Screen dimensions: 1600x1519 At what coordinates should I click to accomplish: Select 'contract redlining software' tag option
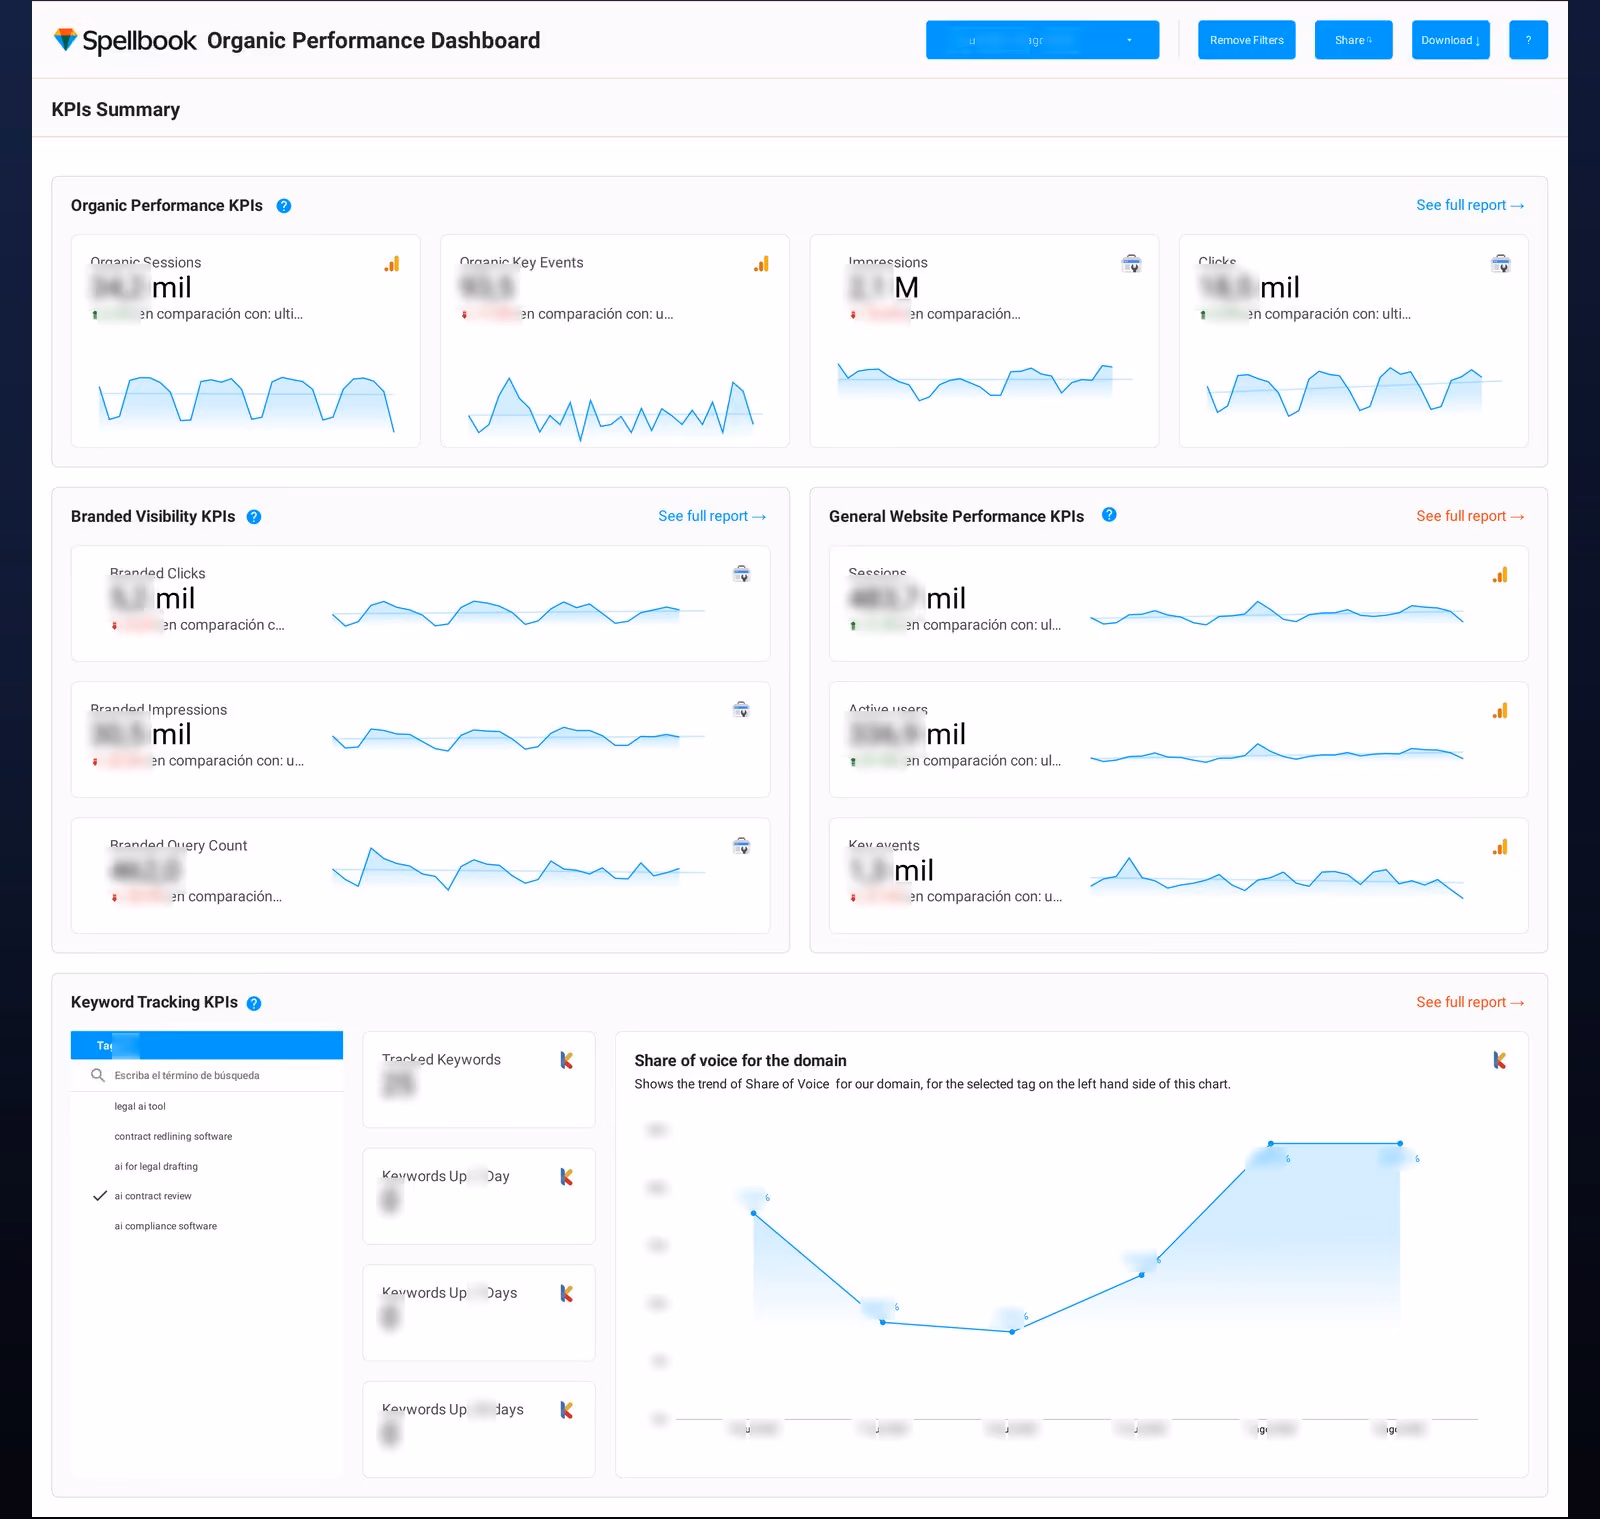tap(173, 1136)
